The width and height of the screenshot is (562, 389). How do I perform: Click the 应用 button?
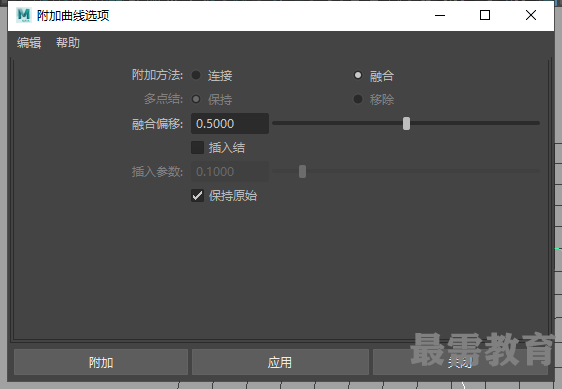click(x=280, y=362)
